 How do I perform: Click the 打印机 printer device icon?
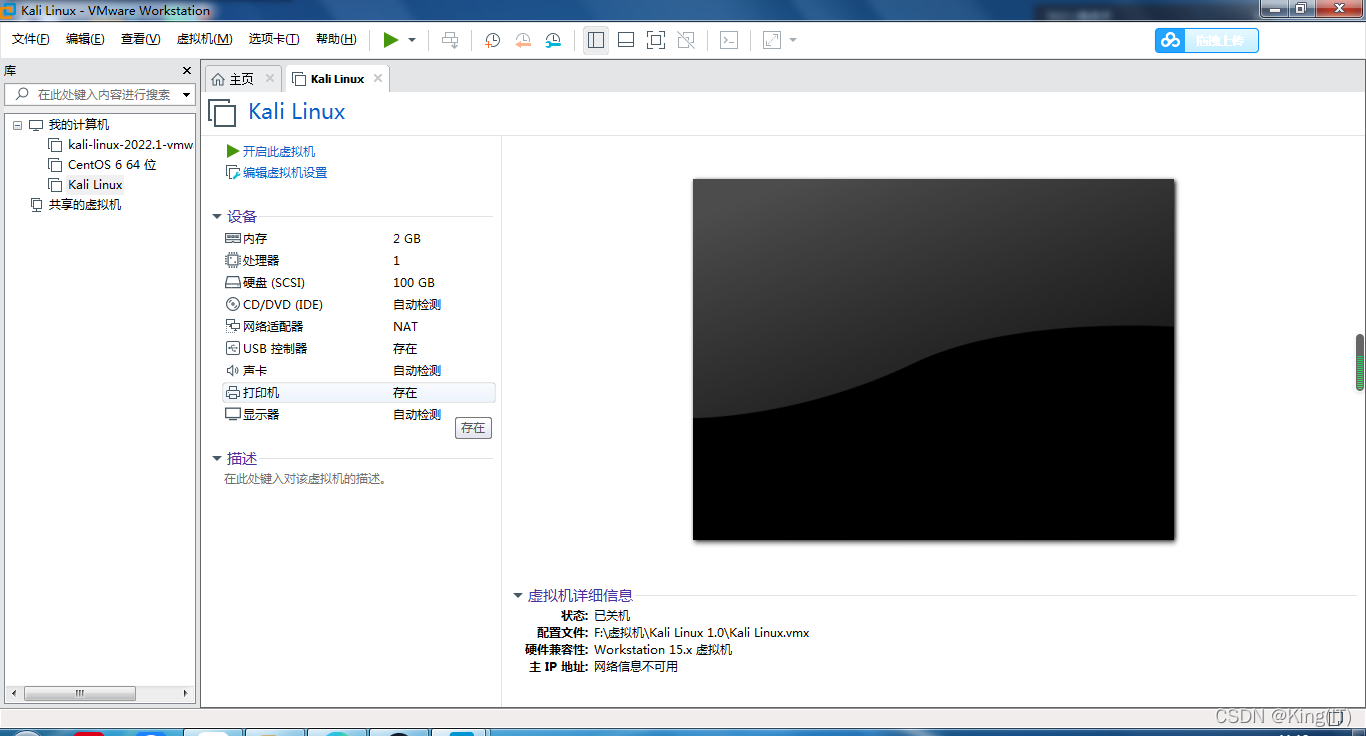233,393
